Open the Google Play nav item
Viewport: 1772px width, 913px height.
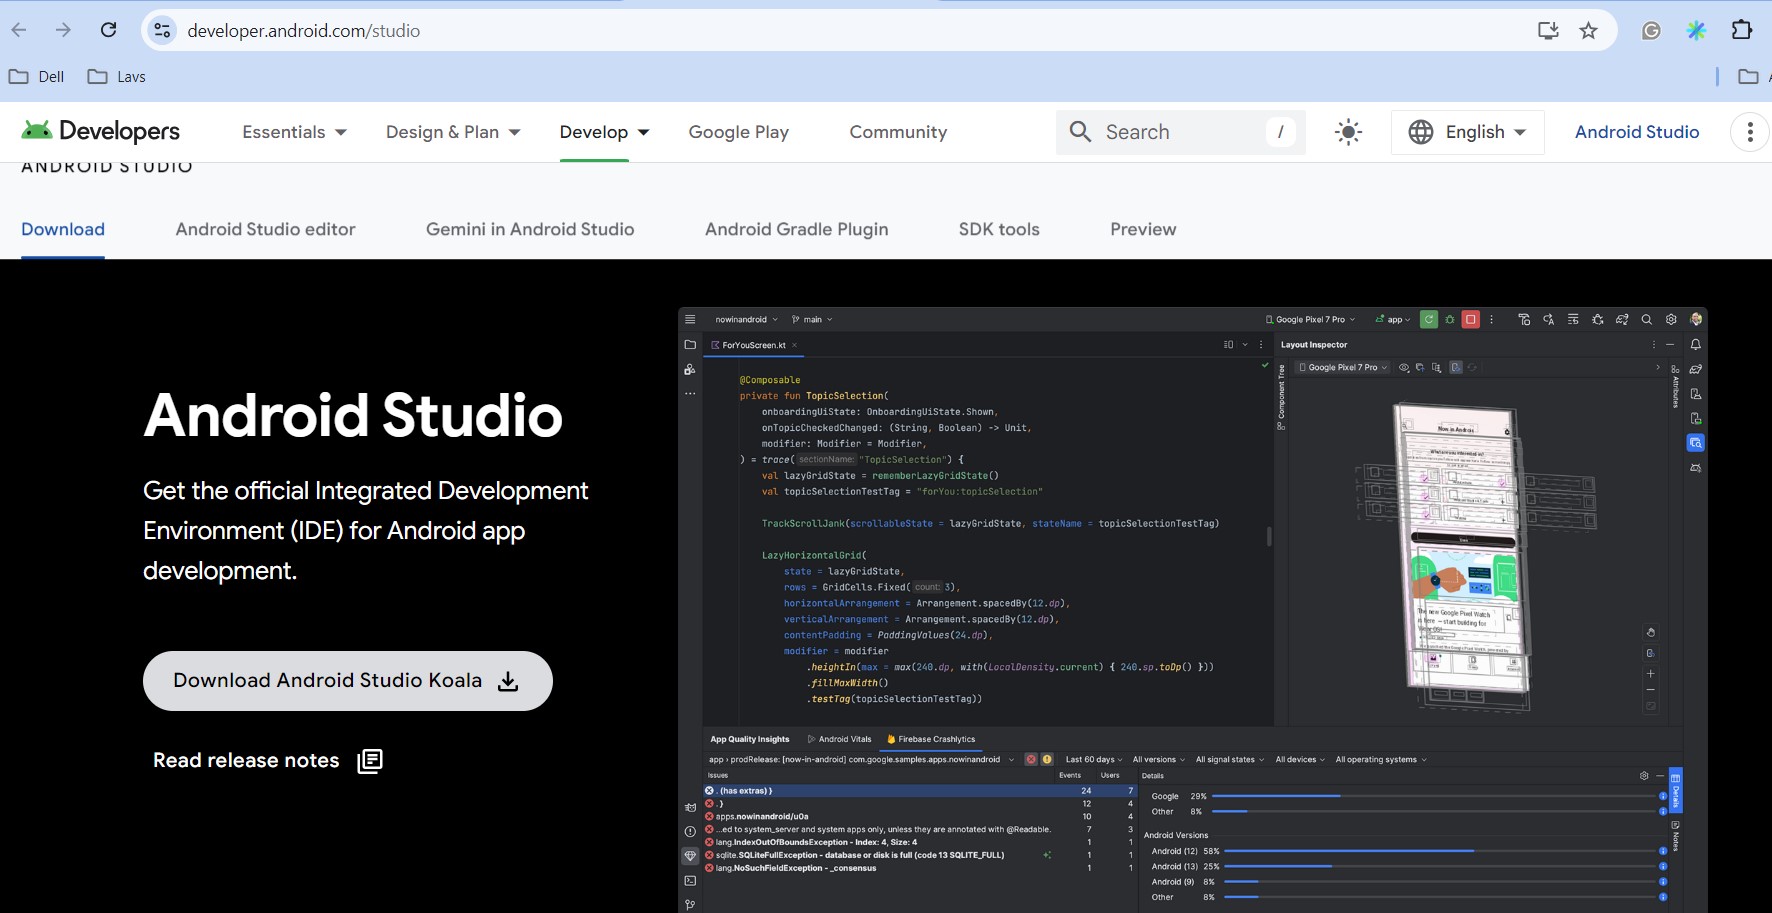(x=739, y=132)
